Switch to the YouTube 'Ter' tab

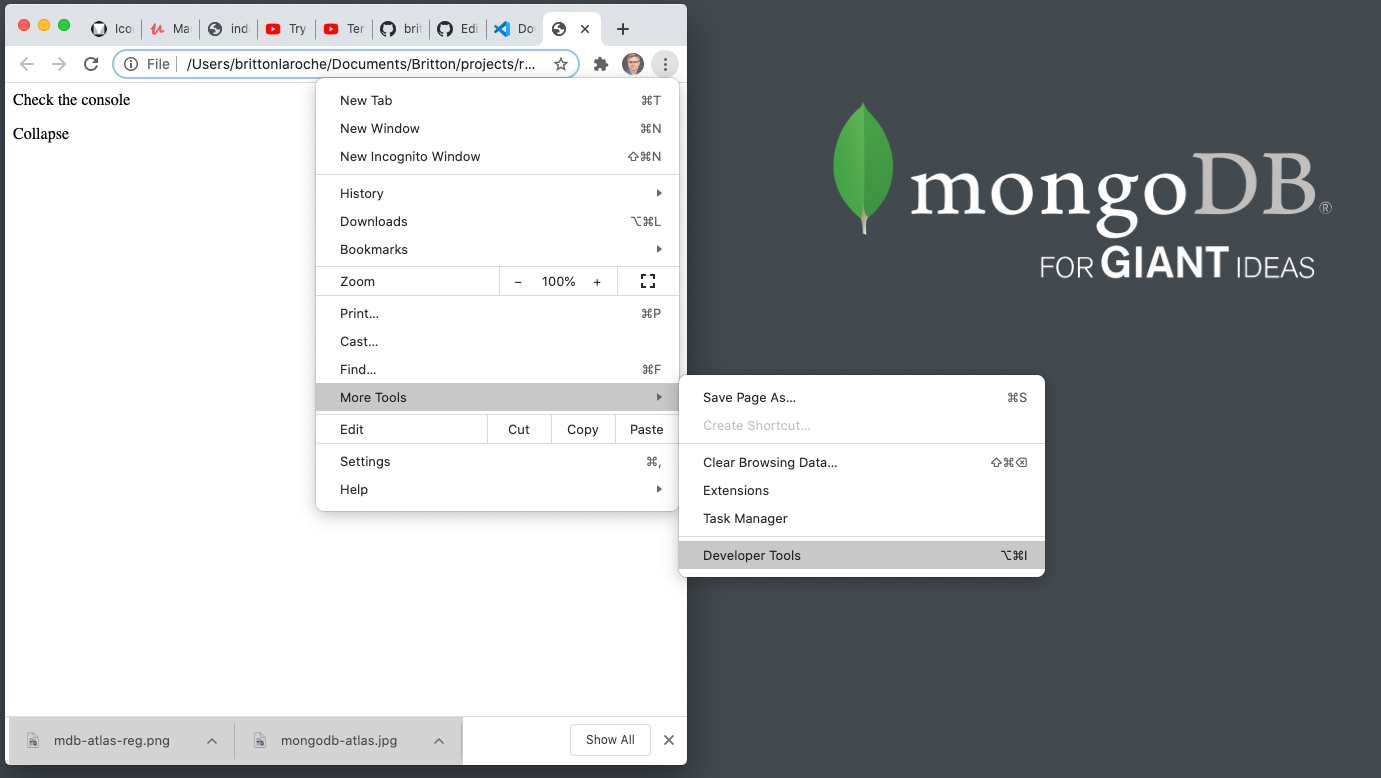(x=343, y=29)
